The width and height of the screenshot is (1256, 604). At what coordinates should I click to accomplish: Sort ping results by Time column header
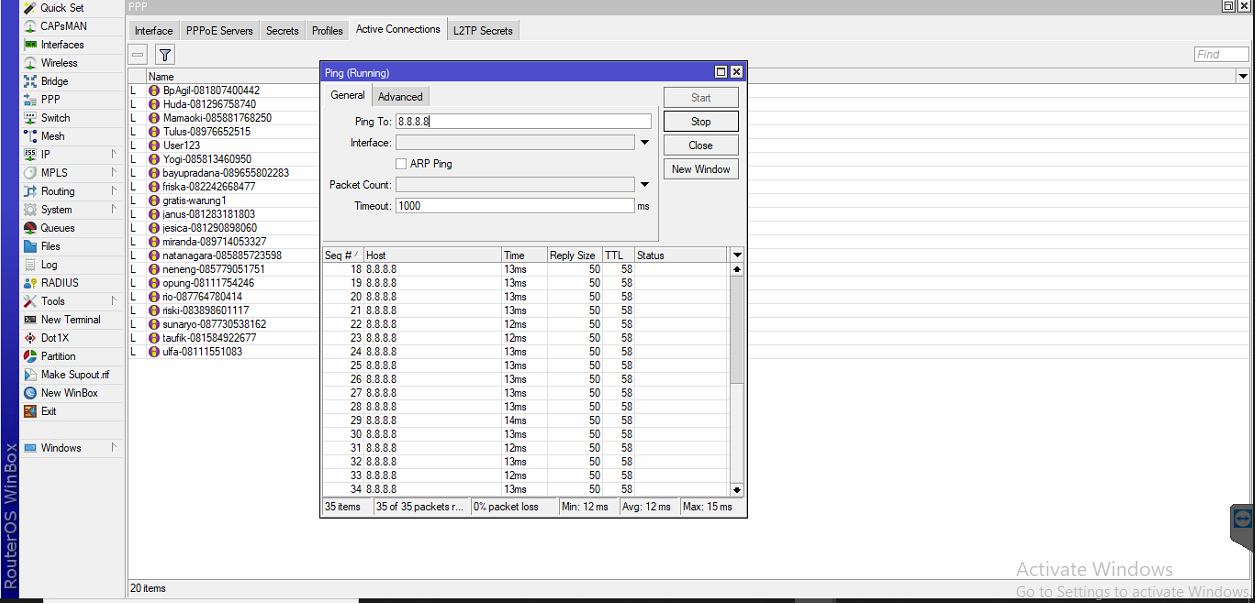point(524,256)
